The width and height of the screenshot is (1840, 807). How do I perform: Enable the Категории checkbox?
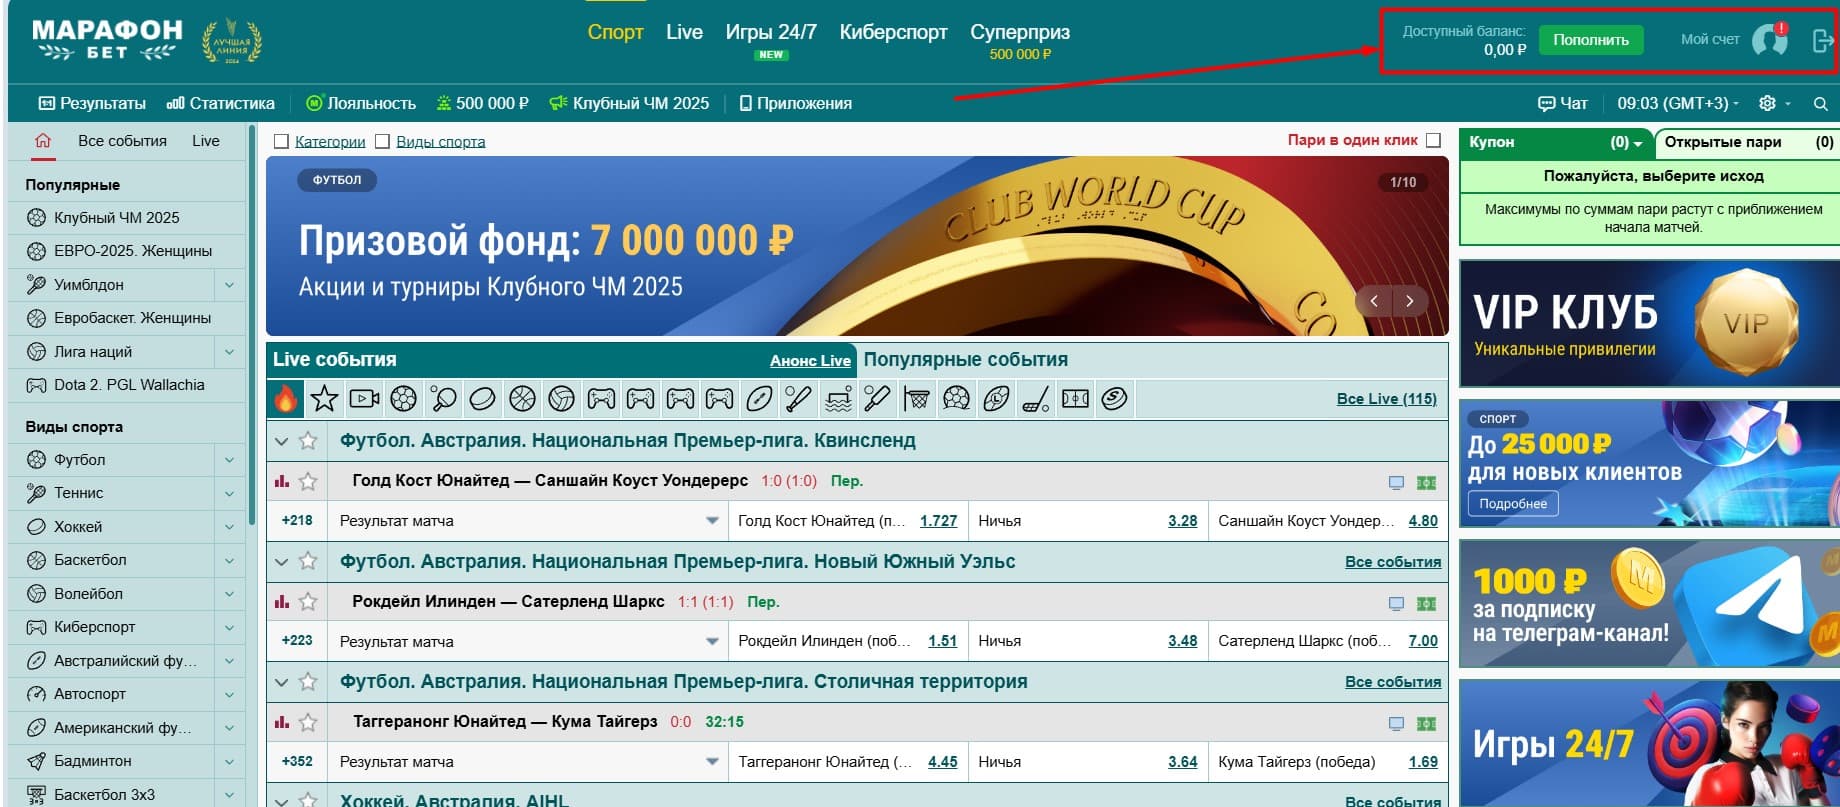pos(281,142)
